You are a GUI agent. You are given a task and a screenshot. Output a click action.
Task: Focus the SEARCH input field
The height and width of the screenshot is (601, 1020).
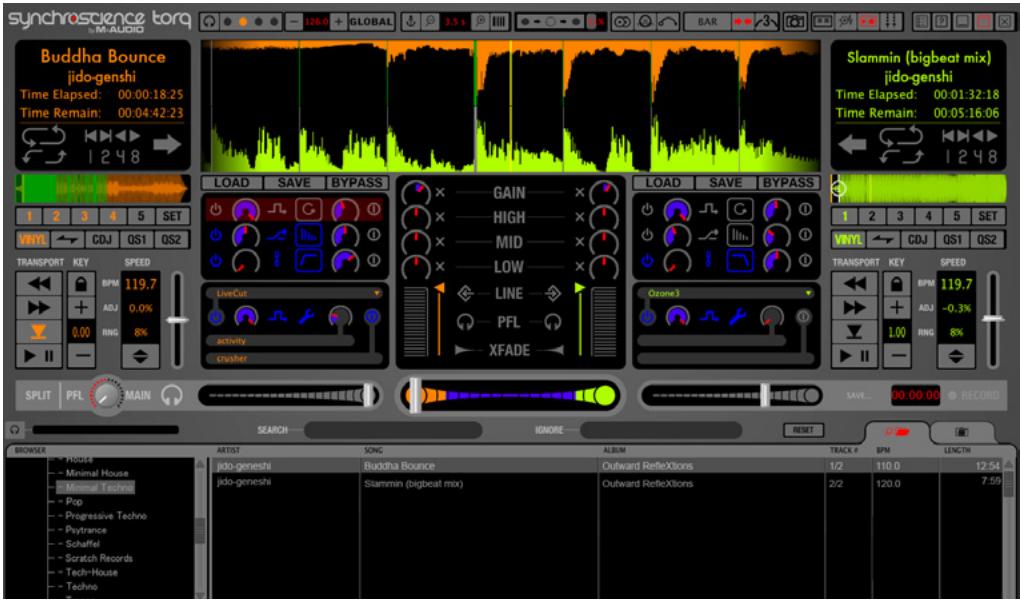tap(393, 430)
